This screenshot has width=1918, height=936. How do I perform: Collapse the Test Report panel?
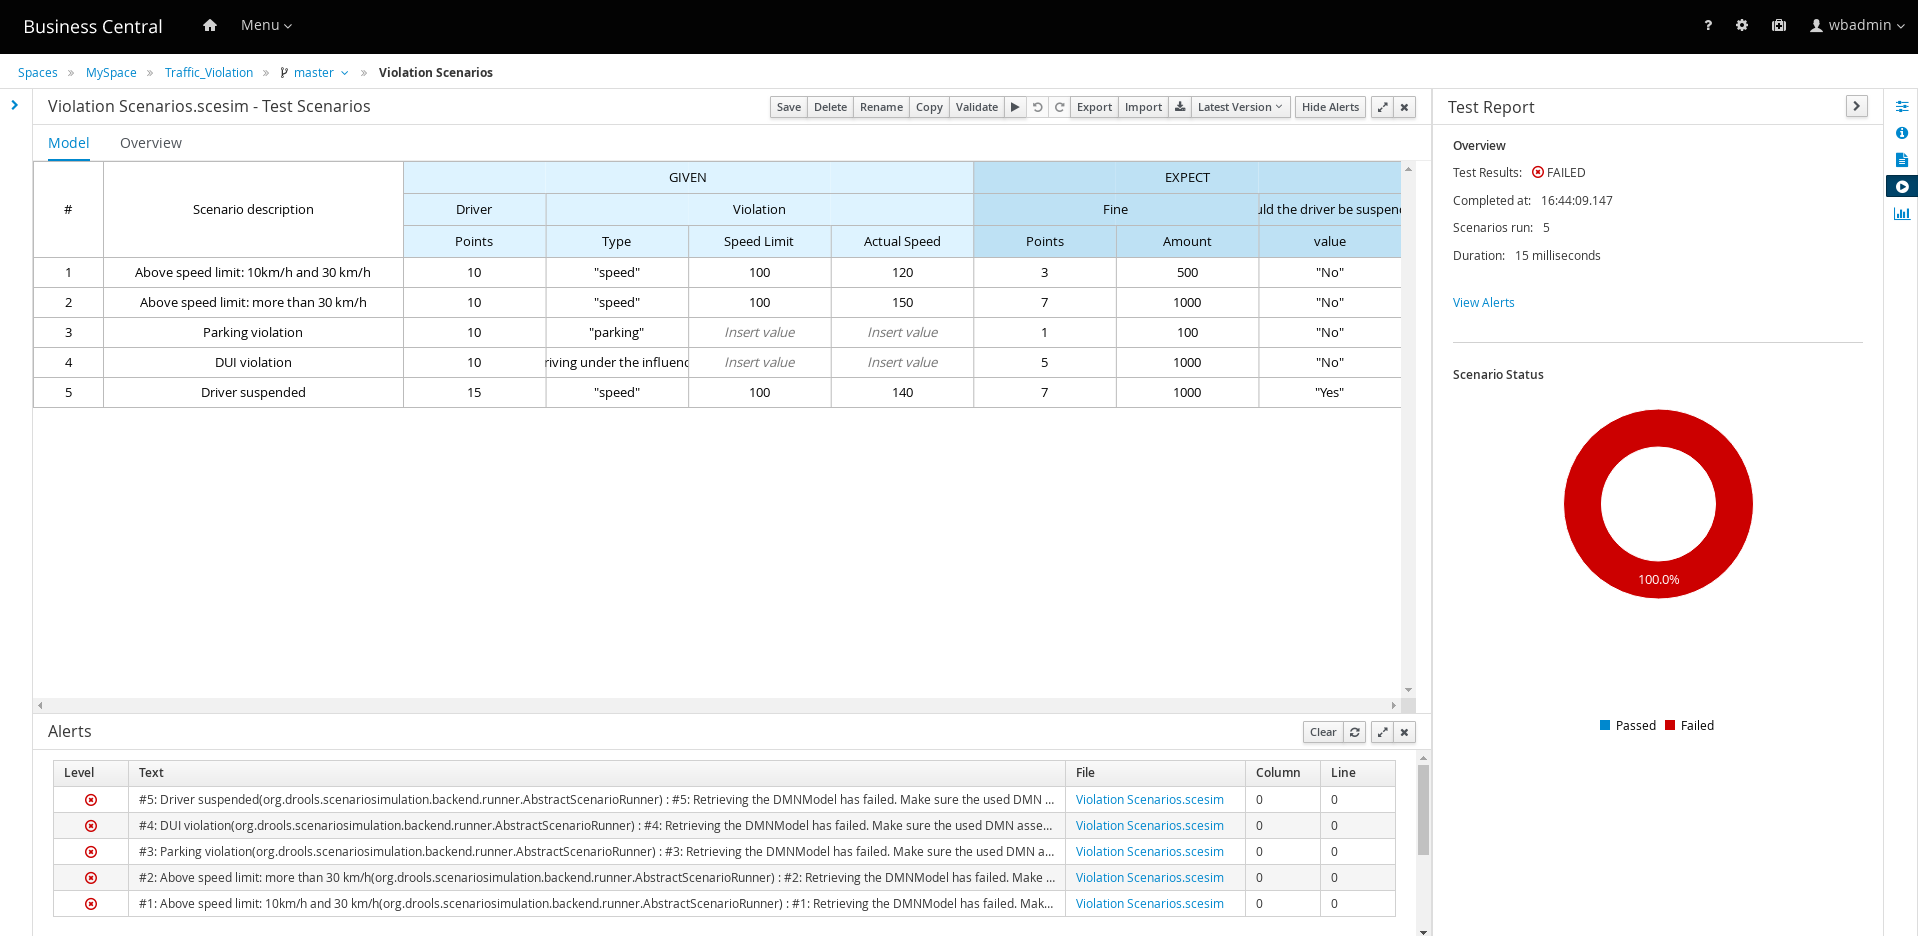[x=1857, y=106]
